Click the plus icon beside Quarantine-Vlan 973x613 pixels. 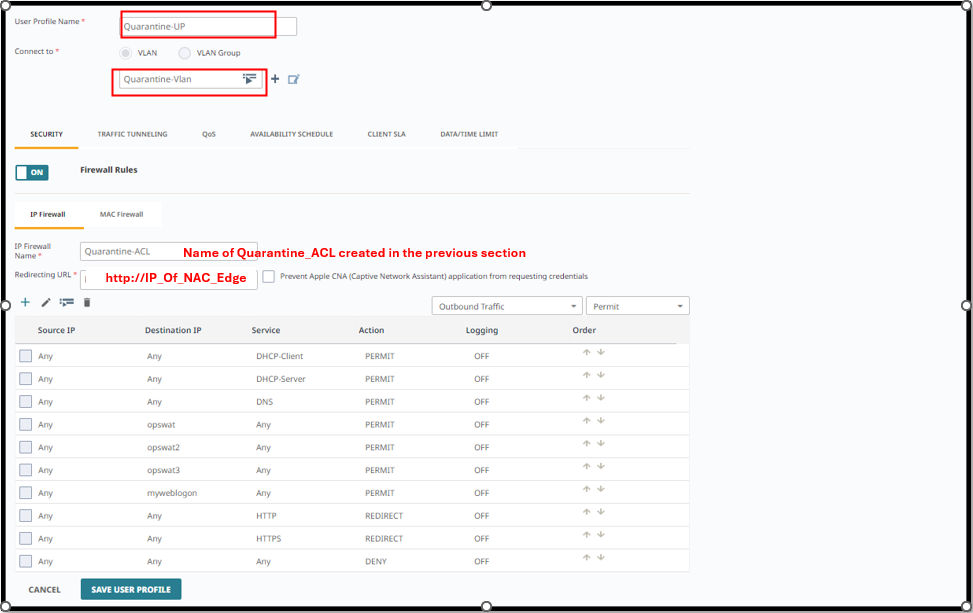click(275, 79)
